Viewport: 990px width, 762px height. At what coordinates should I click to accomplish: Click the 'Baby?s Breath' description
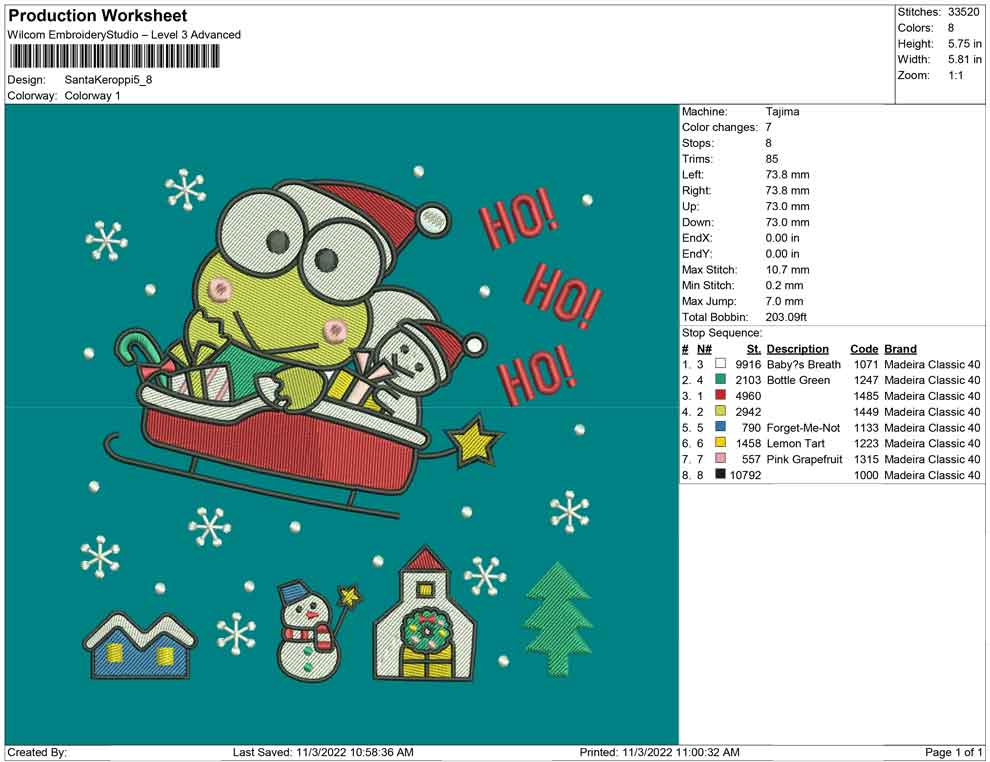804,364
